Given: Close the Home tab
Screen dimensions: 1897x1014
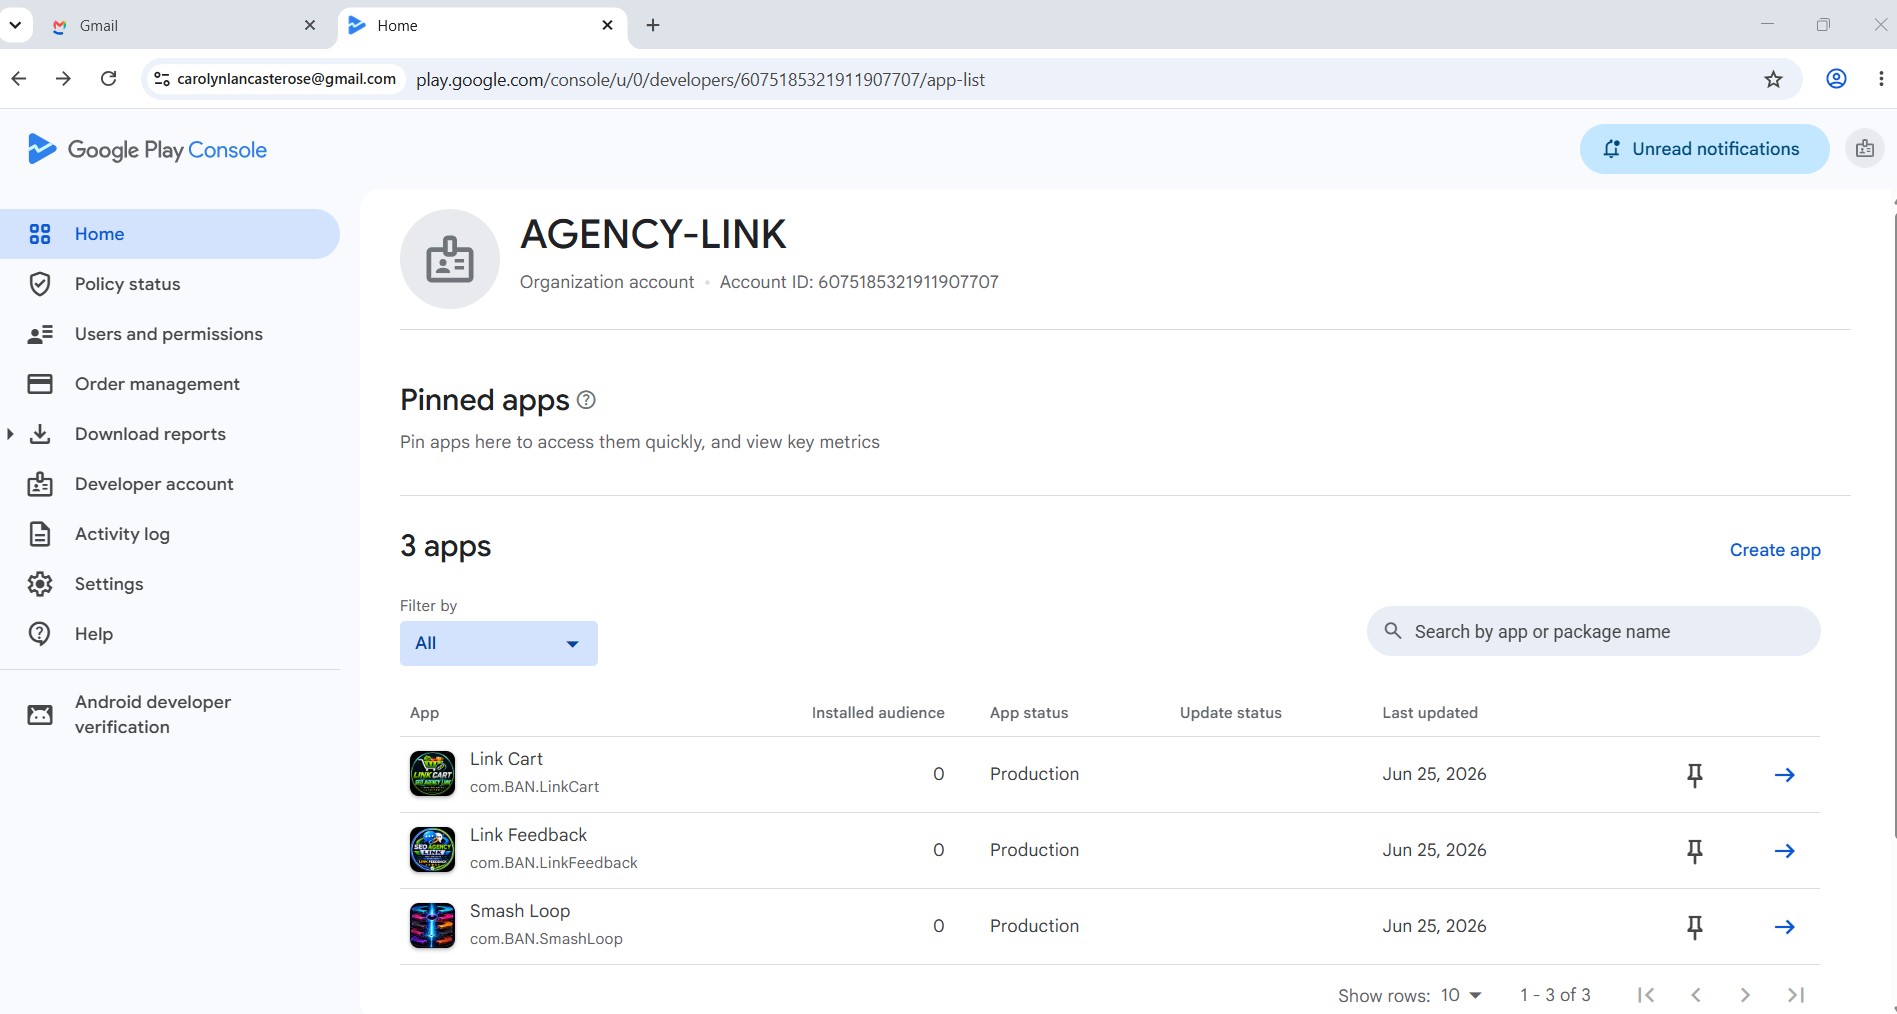Looking at the screenshot, I should tap(607, 25).
